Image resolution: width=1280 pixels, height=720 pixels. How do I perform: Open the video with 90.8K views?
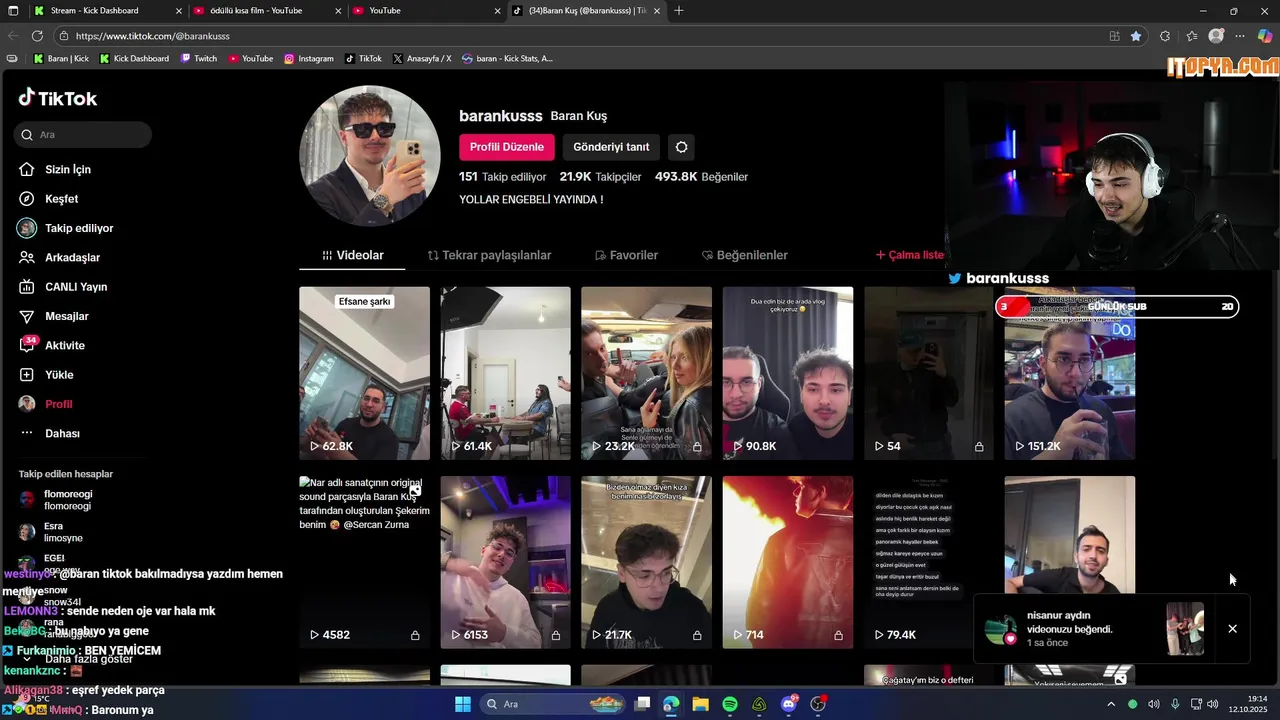click(x=788, y=373)
